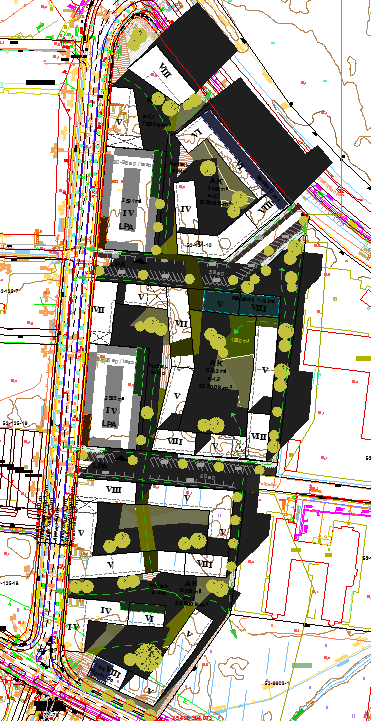Click the solid black bar at upper left
Viewport: 371px width, 721px height.
coord(40,82)
